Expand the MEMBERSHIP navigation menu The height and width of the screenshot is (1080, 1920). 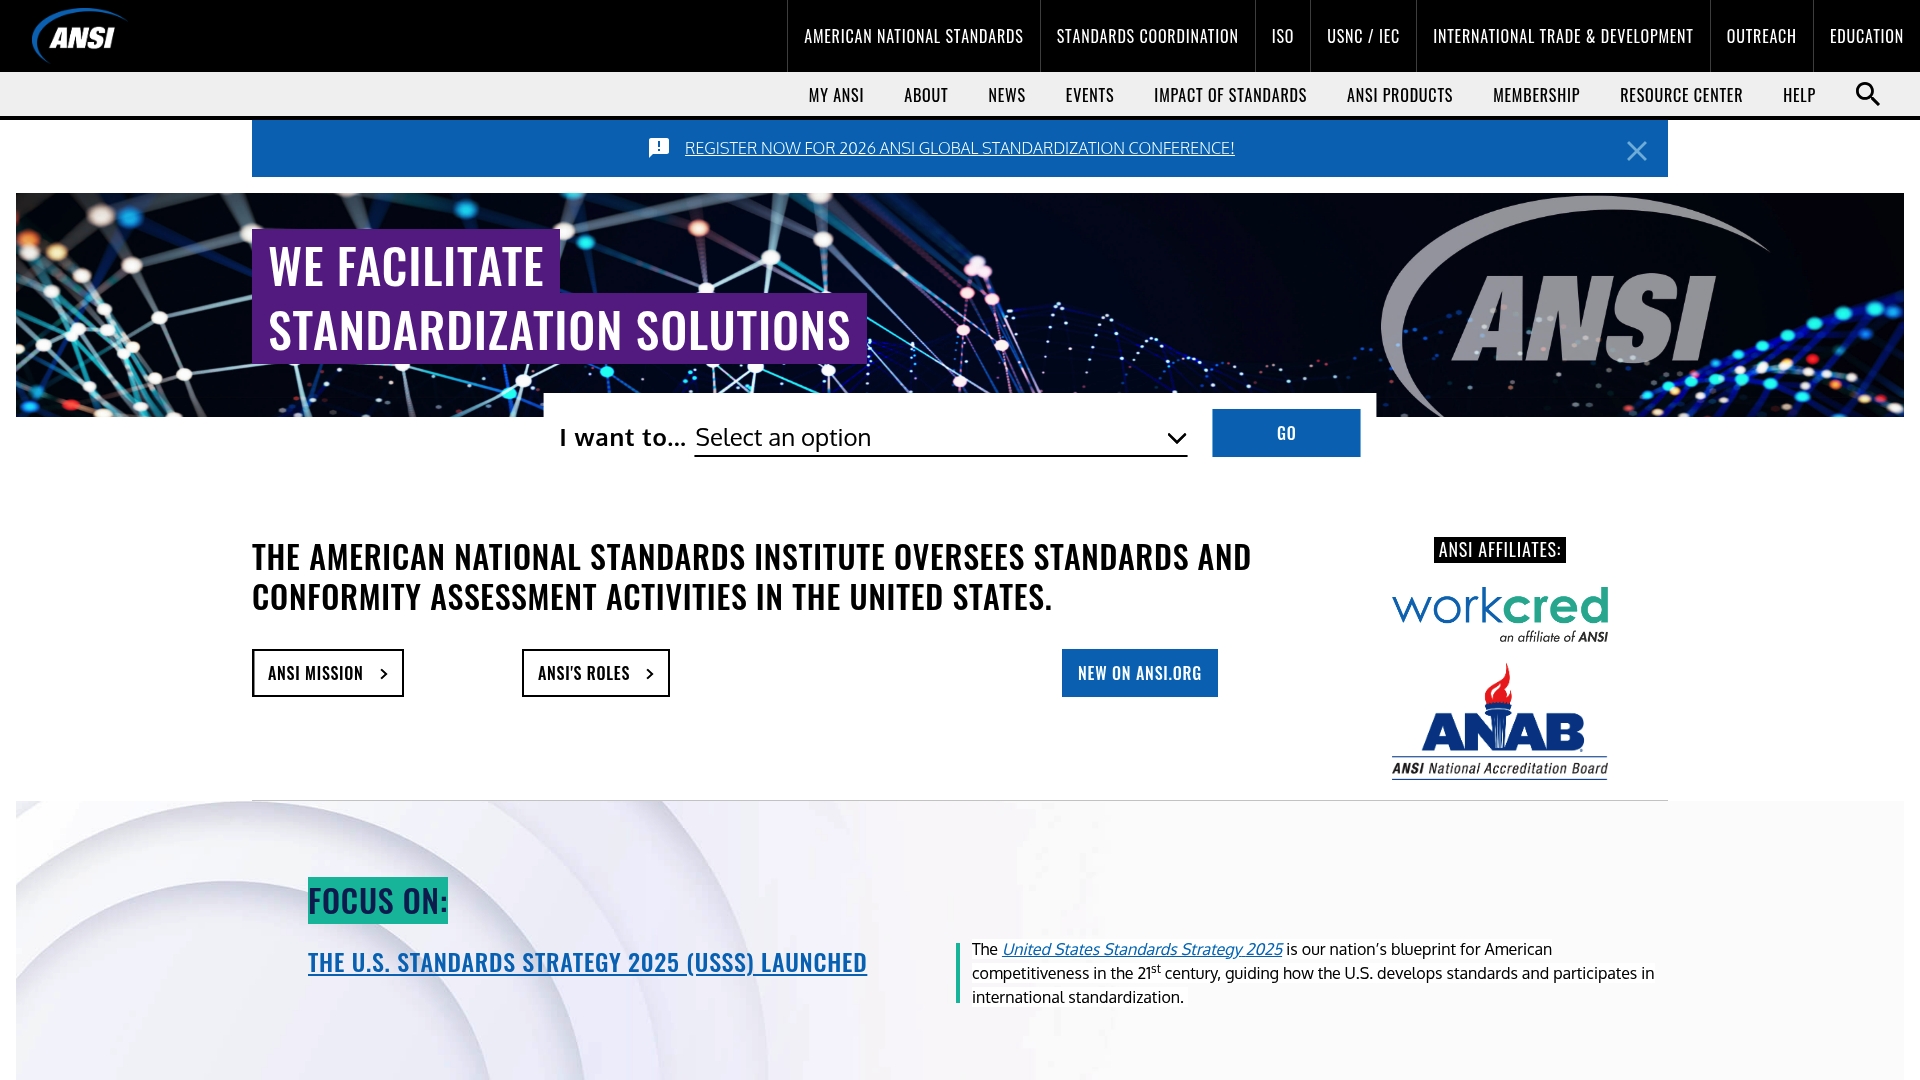click(1536, 94)
